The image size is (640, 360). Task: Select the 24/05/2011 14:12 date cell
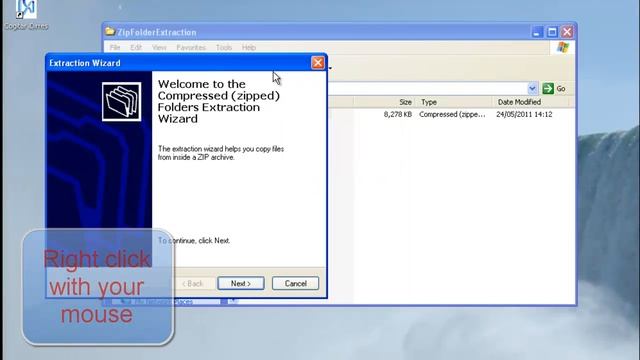pyautogui.click(x=524, y=114)
